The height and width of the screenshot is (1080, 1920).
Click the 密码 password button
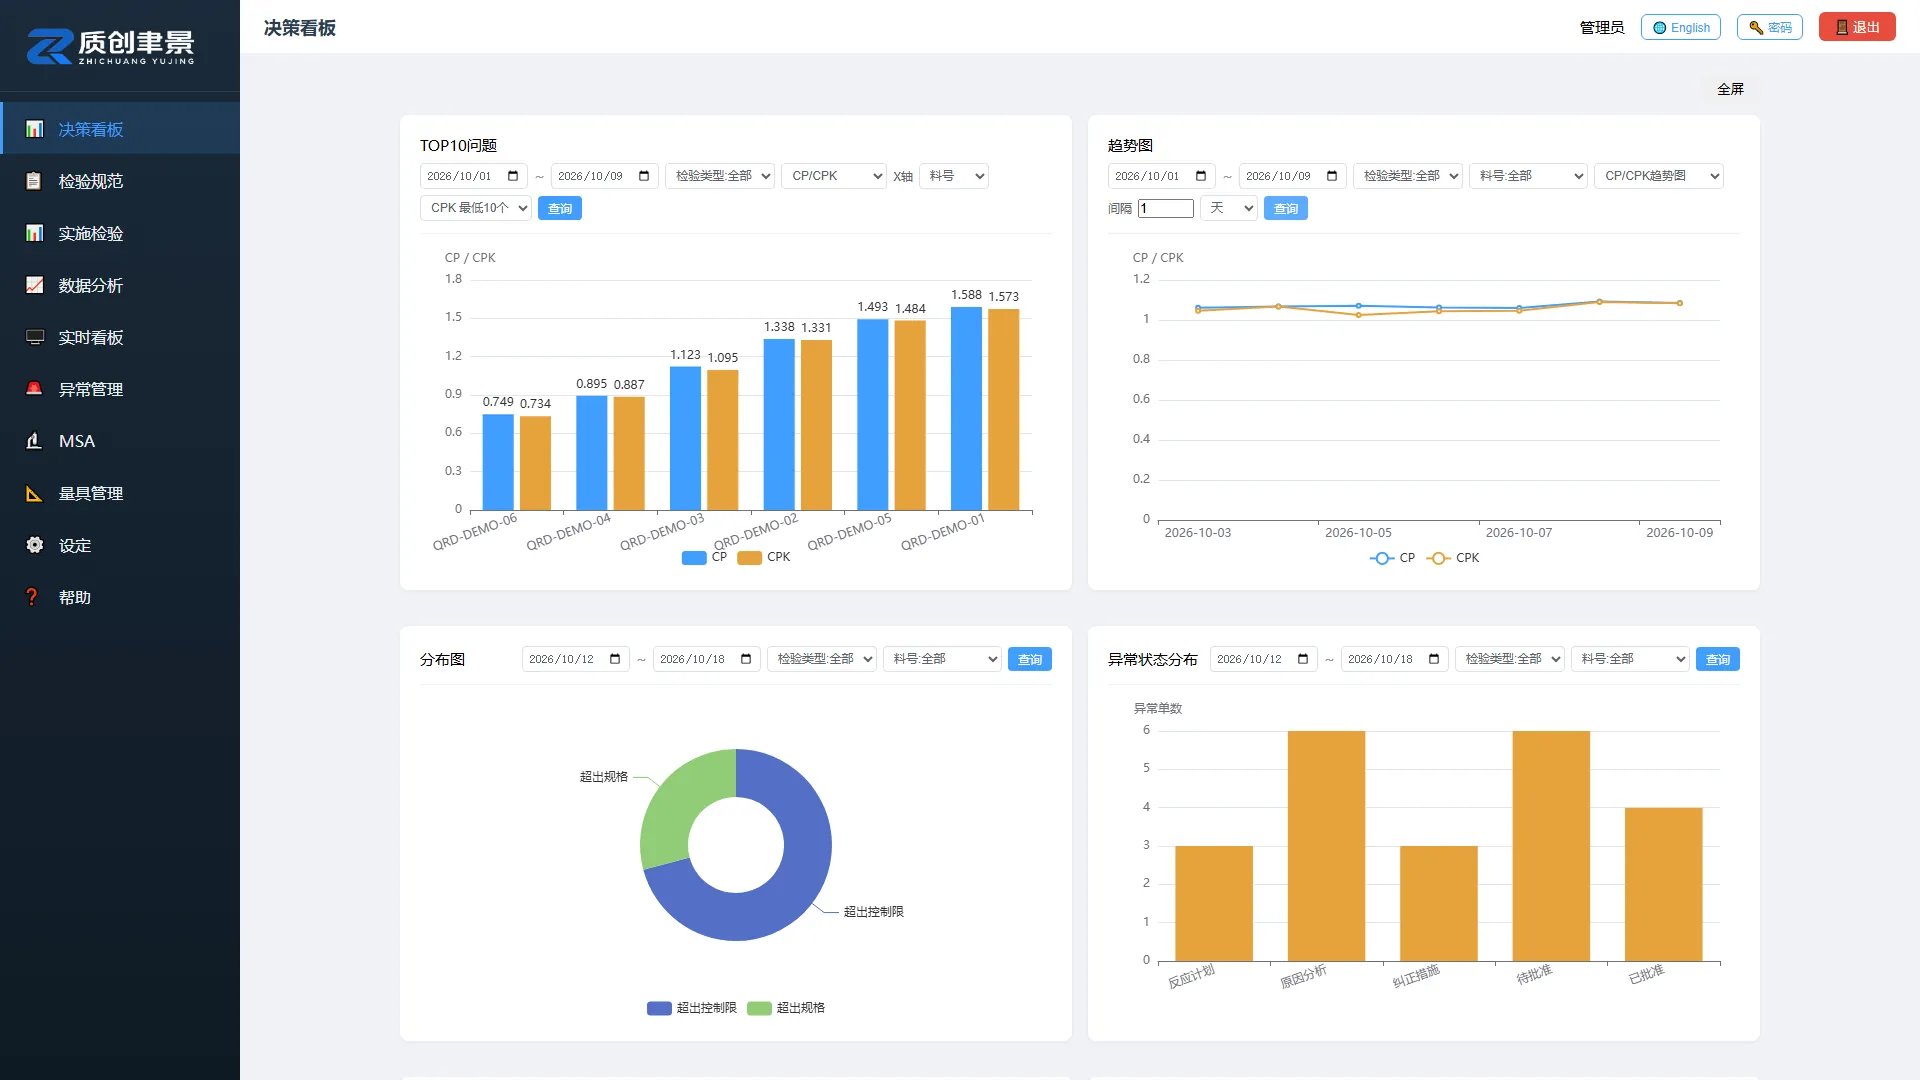(1770, 27)
